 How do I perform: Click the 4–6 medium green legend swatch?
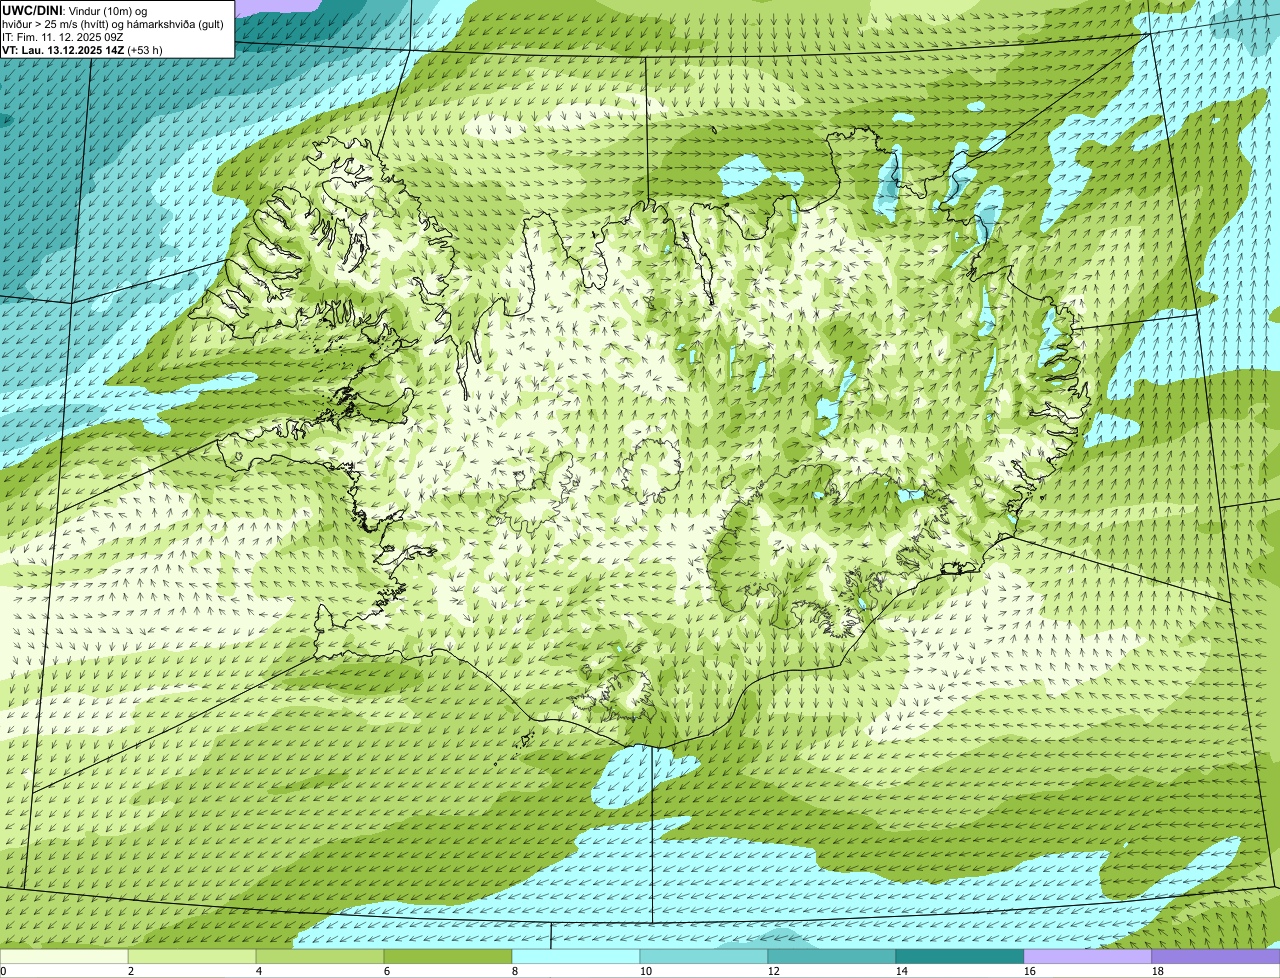pos(320,956)
